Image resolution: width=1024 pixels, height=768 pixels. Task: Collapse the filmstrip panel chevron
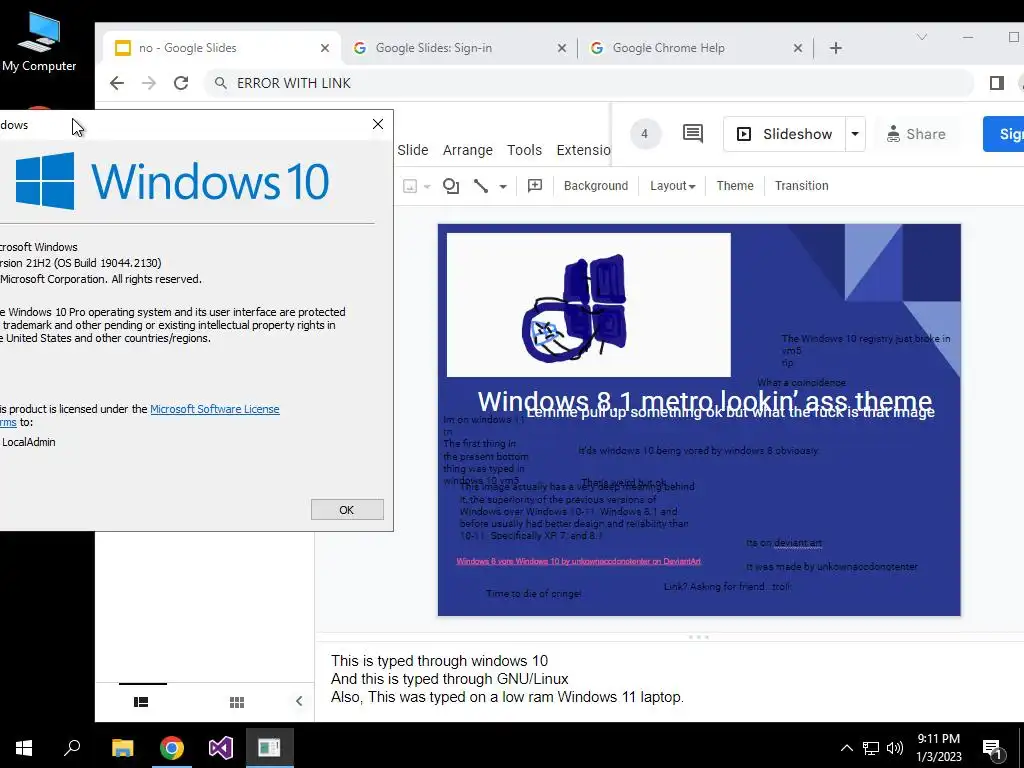tap(299, 701)
